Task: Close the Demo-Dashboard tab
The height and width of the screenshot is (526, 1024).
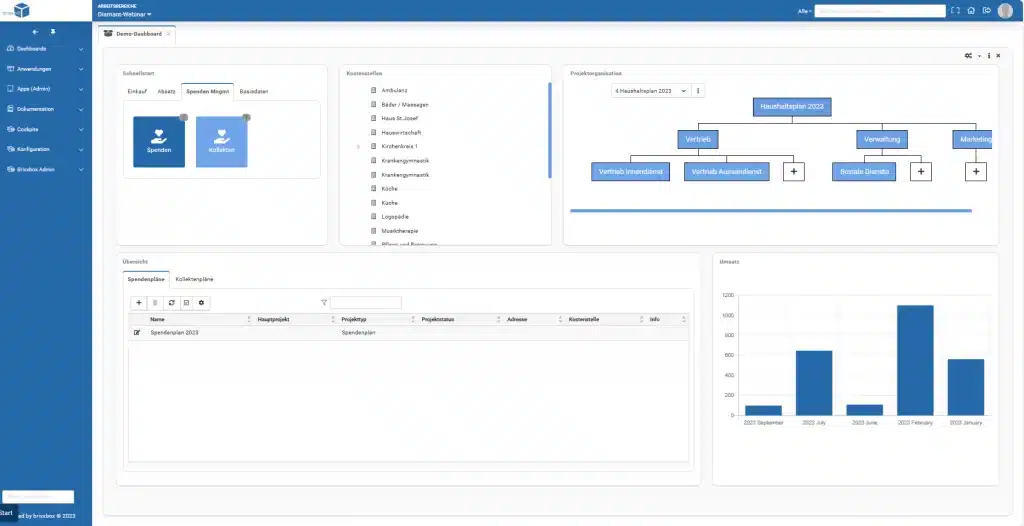Action: coord(168,34)
